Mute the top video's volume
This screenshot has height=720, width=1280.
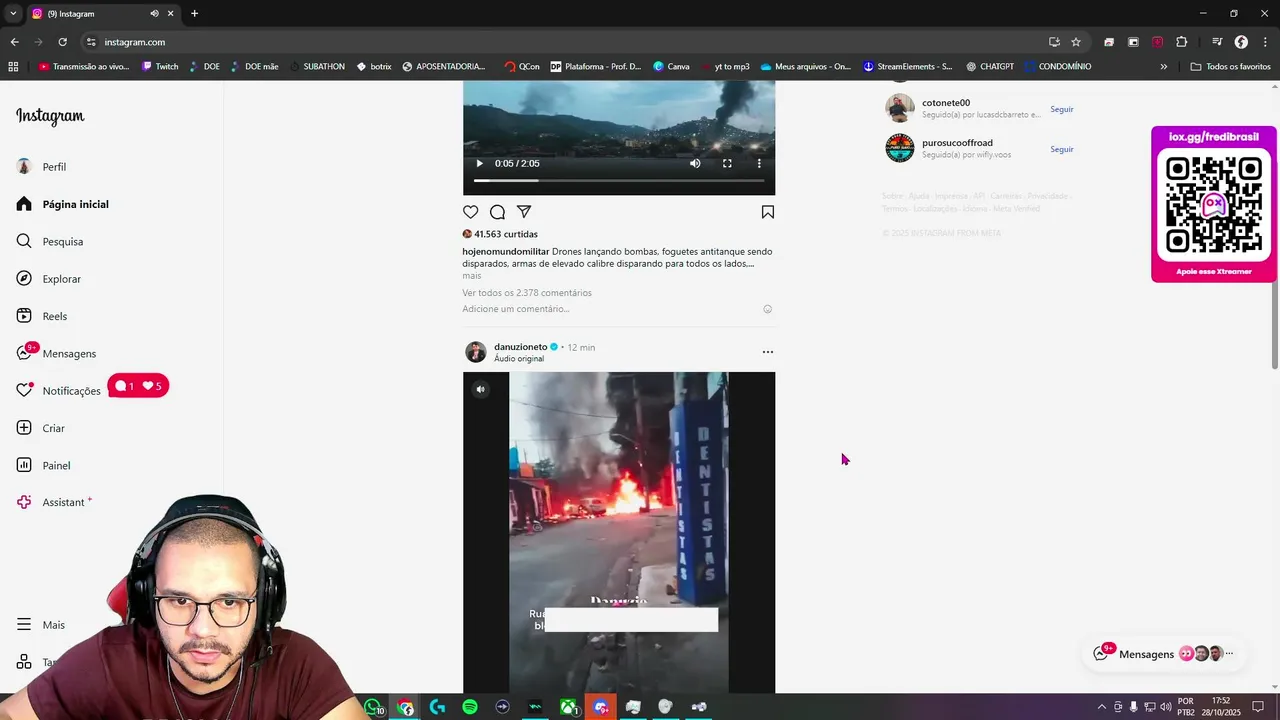pyautogui.click(x=695, y=163)
